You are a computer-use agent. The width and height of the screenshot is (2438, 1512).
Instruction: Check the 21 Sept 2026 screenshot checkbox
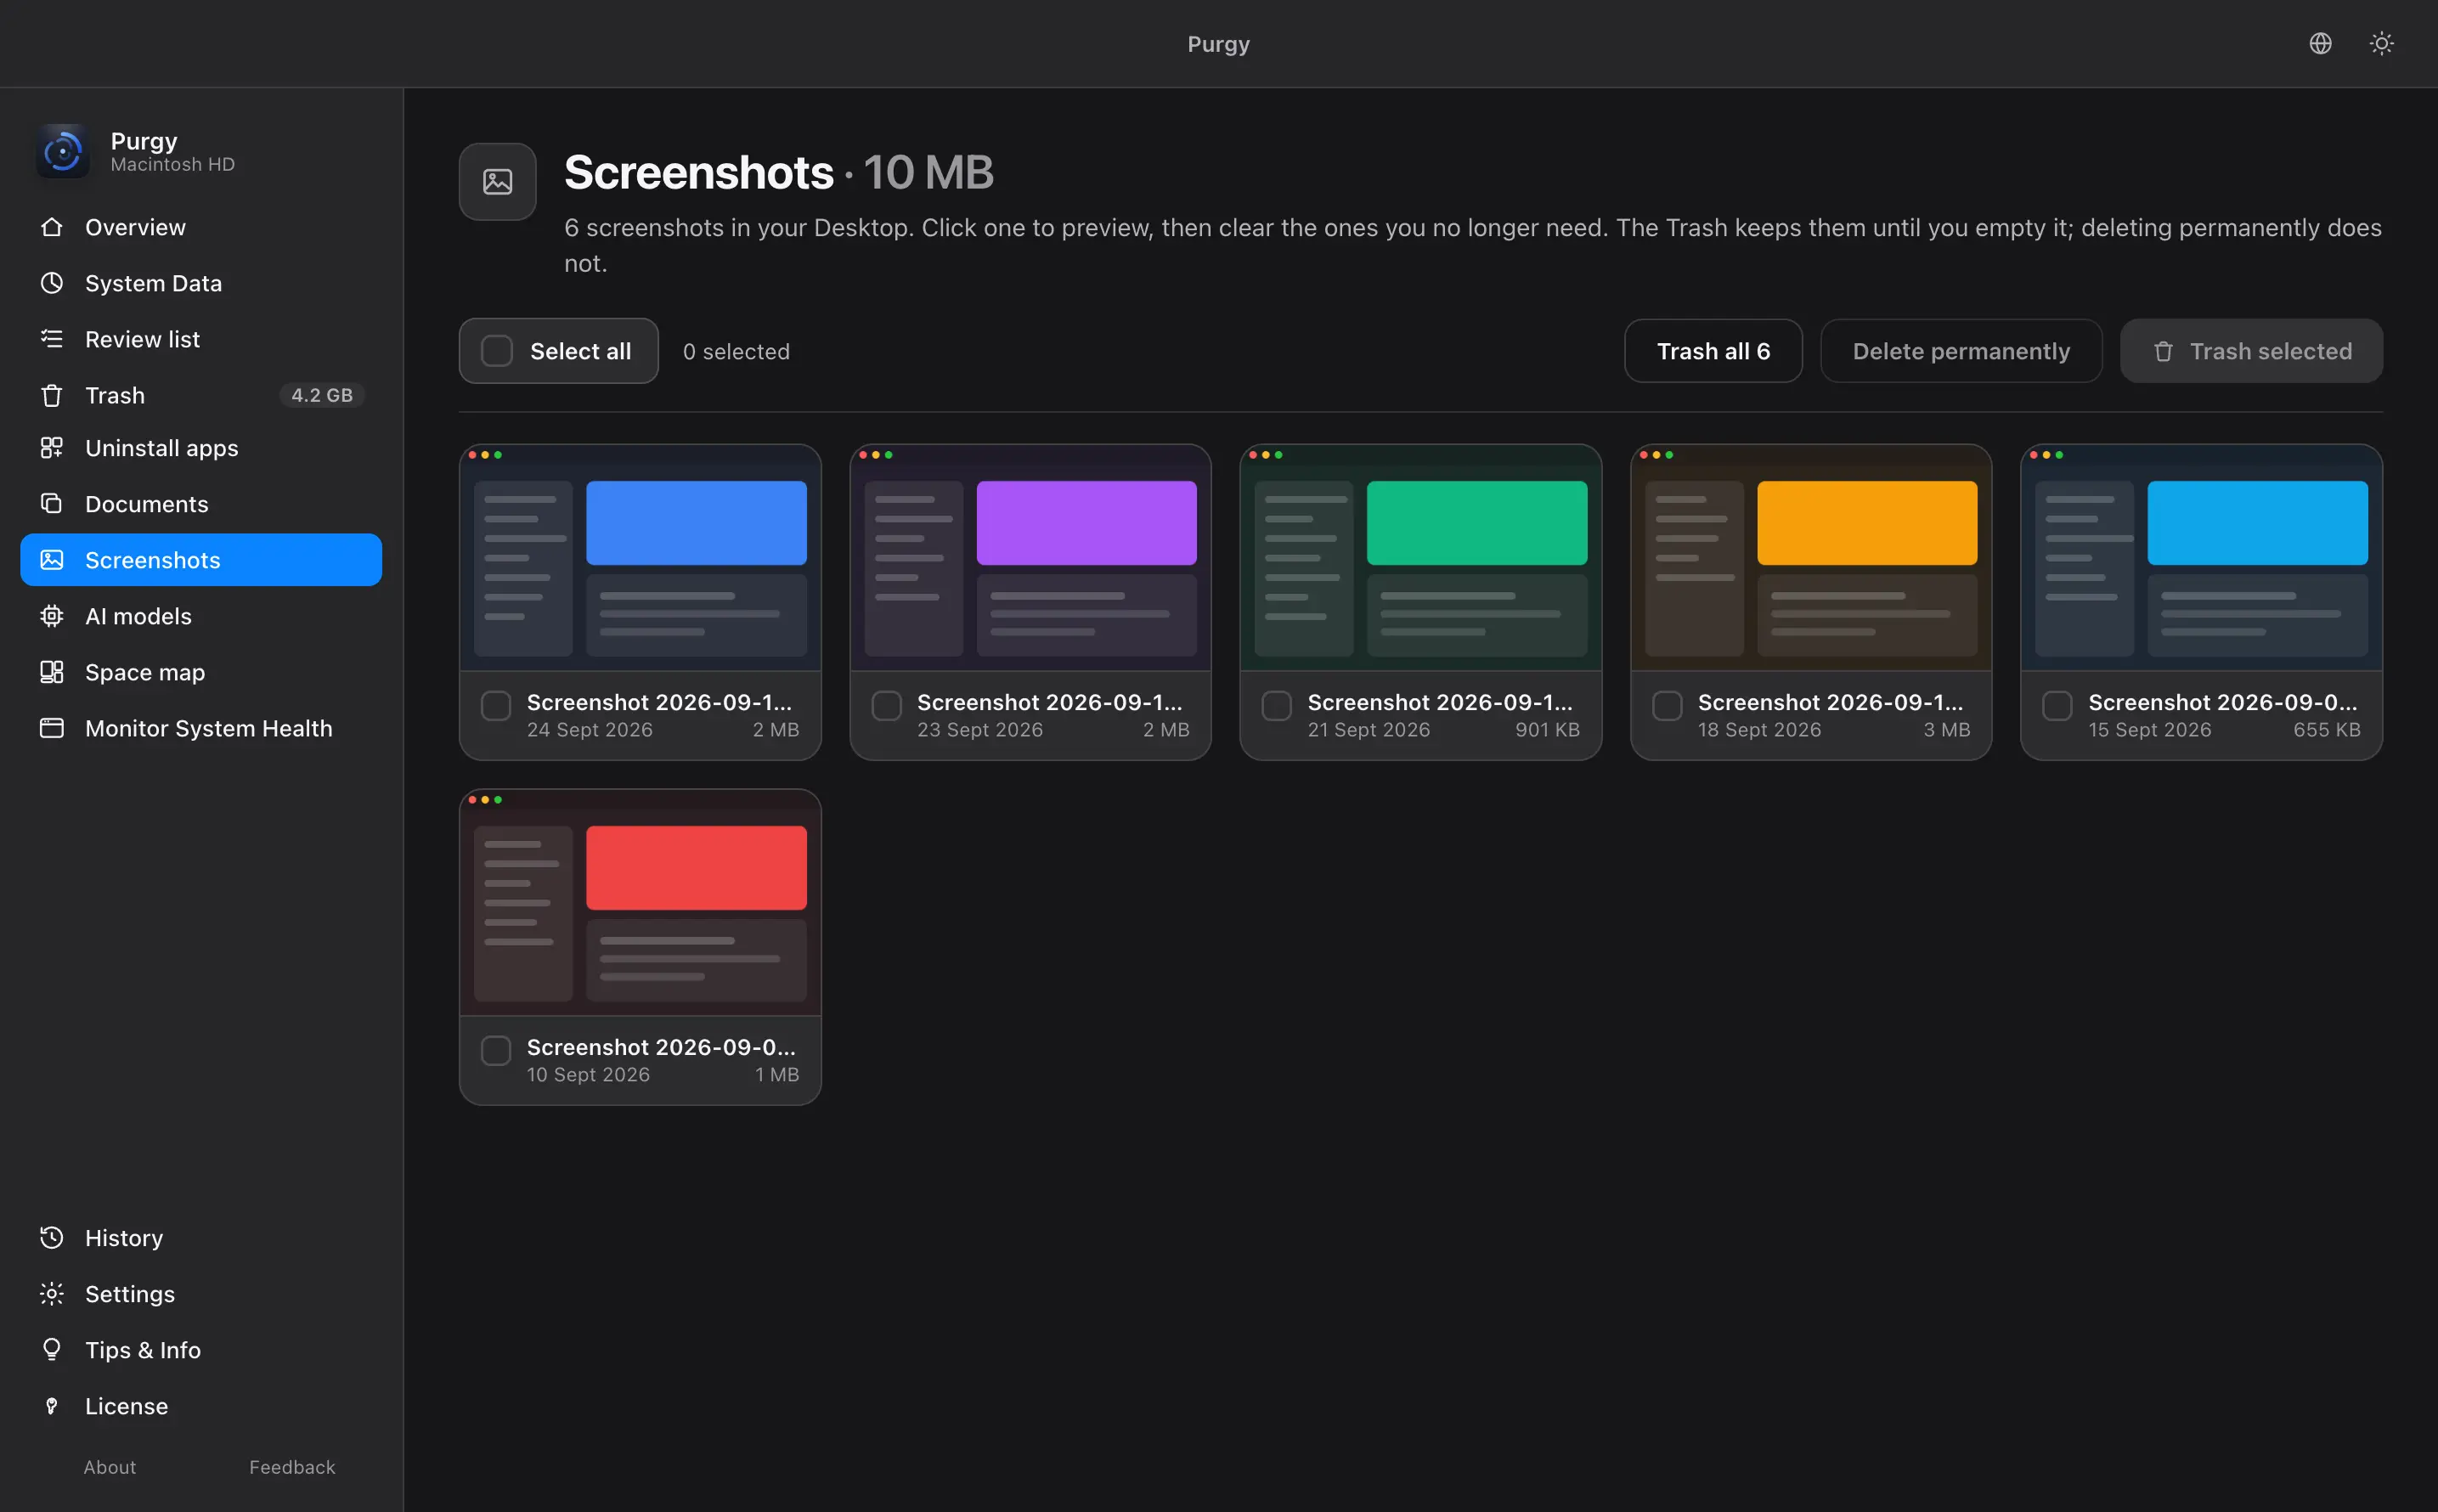click(x=1276, y=706)
